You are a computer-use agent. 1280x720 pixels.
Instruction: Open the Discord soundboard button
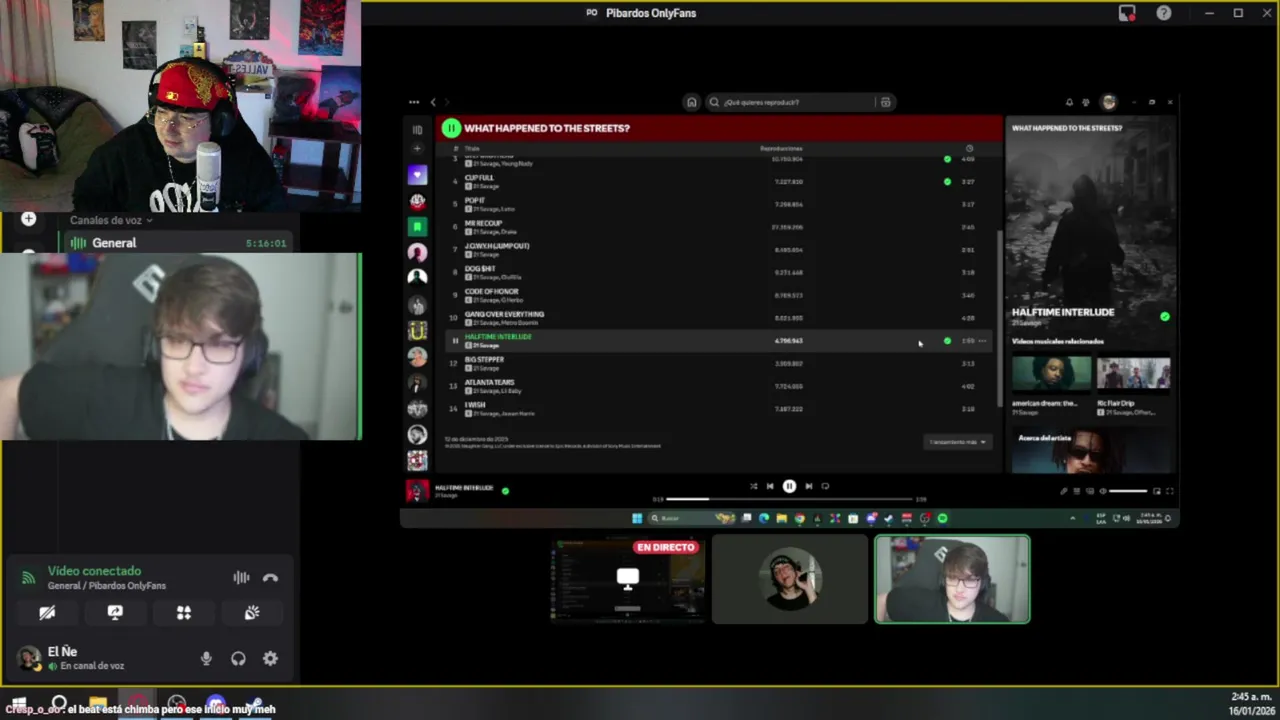[252, 612]
